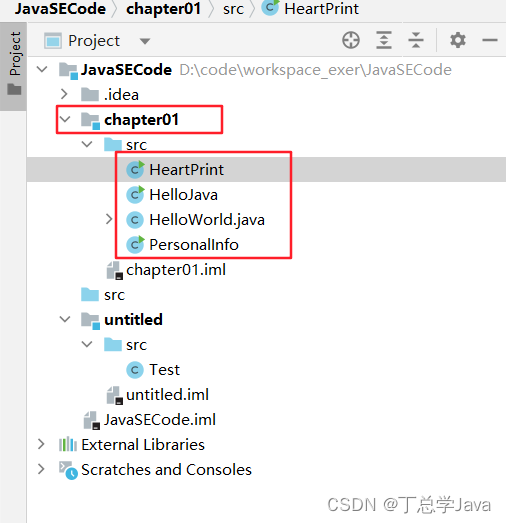Click the External Libraries bar-chart icon
The height and width of the screenshot is (523, 506).
(x=68, y=444)
